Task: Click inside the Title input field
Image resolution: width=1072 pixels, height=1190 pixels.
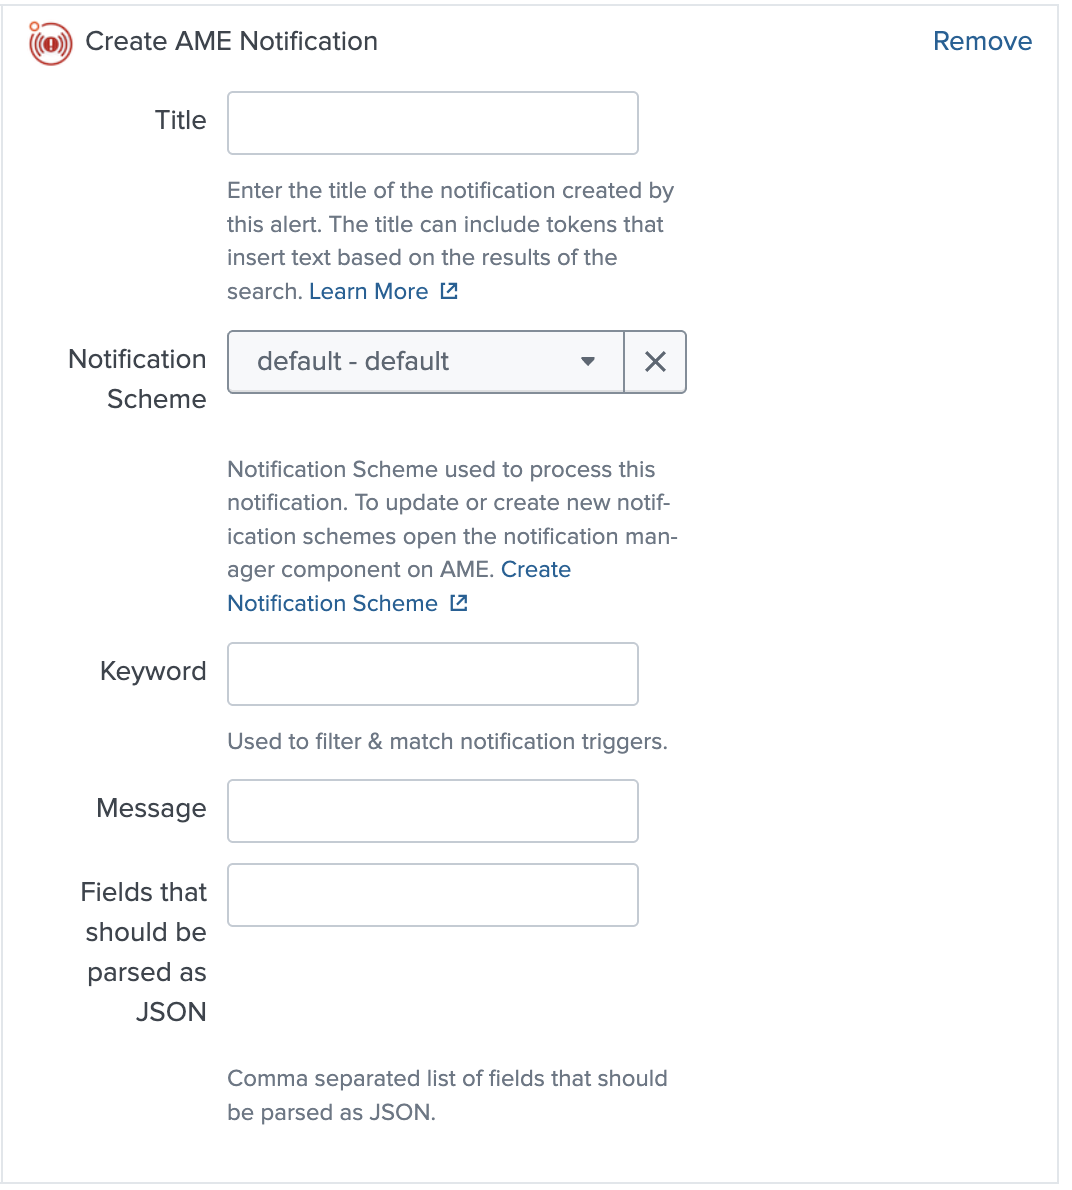Action: click(x=432, y=122)
